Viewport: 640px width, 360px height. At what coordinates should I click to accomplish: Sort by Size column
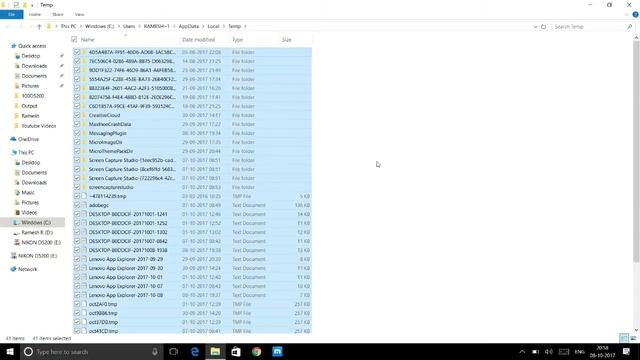tap(287, 40)
